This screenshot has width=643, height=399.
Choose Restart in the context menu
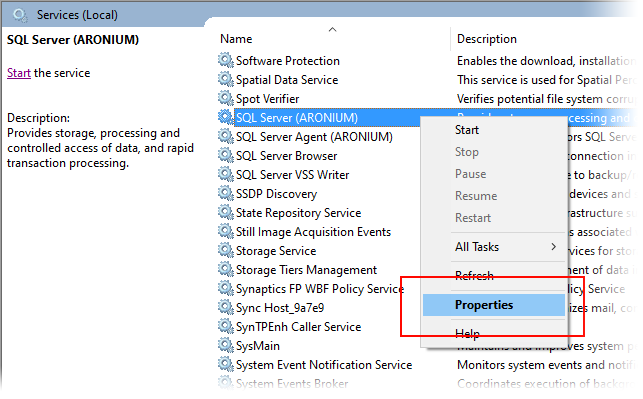tap(494, 218)
